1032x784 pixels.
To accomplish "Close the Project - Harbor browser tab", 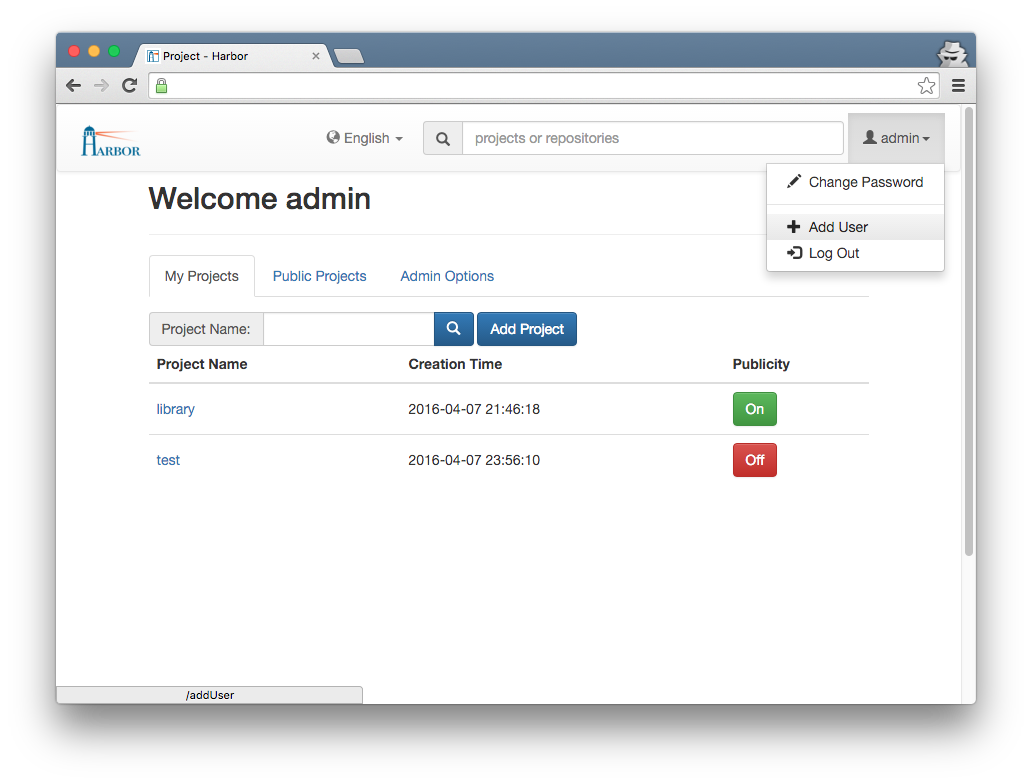I will pyautogui.click(x=316, y=56).
